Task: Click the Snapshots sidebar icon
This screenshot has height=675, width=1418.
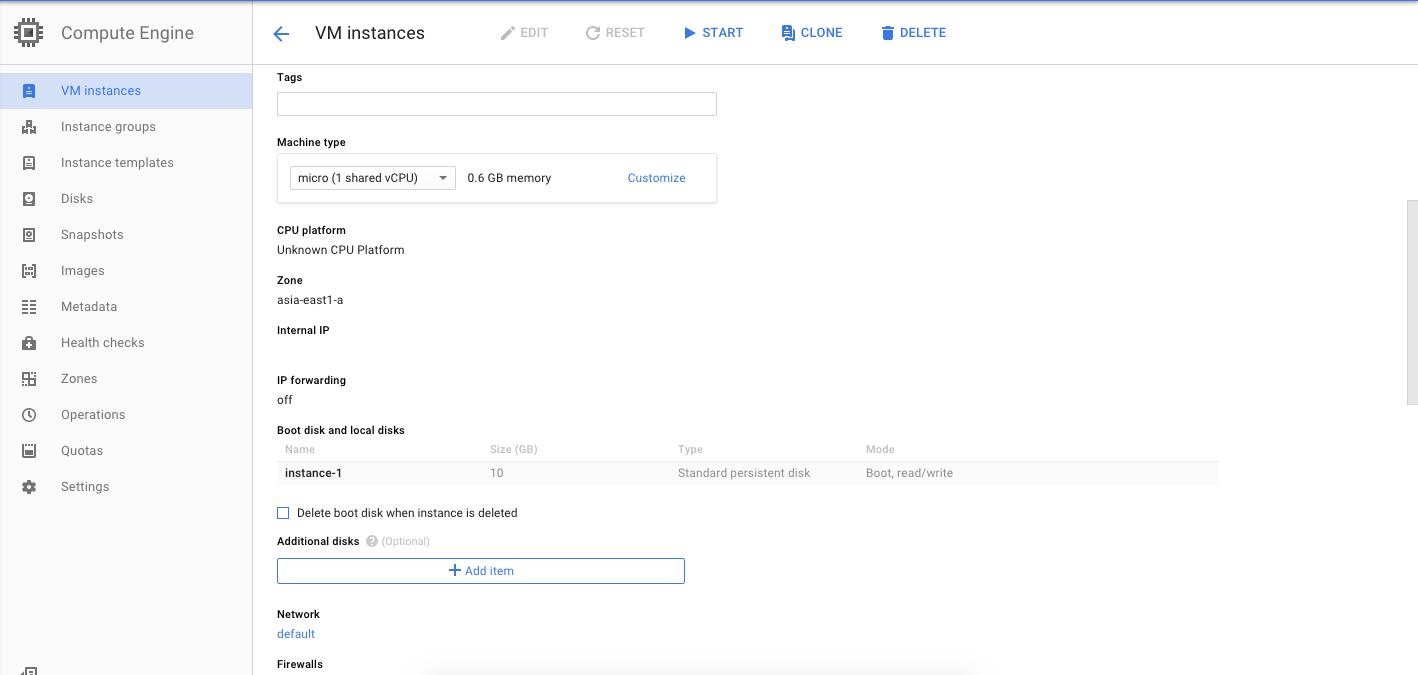Action: (29, 235)
